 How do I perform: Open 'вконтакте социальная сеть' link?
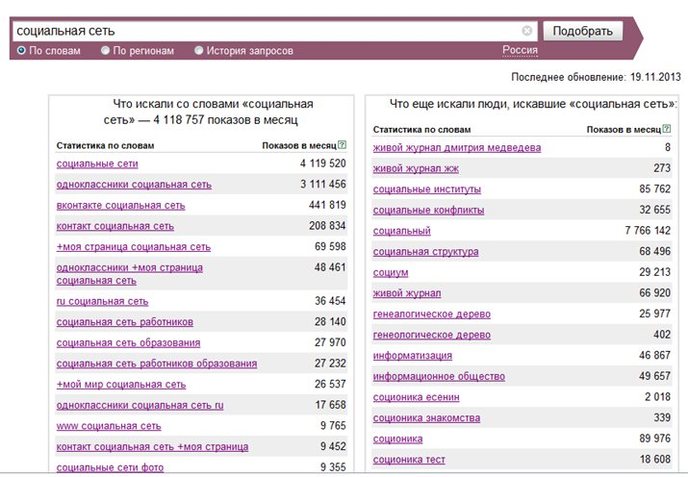coord(121,205)
